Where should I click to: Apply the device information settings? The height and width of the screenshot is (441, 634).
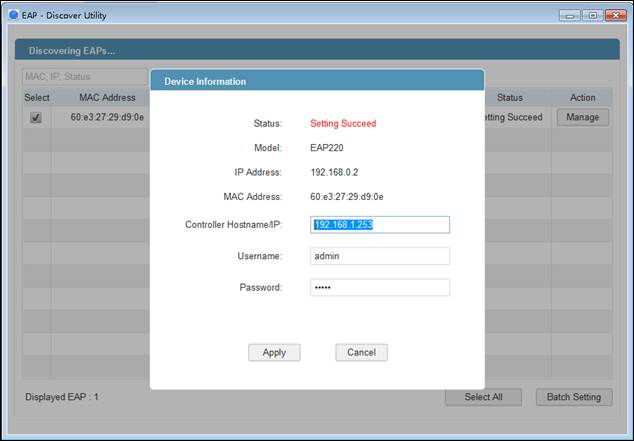coord(274,352)
